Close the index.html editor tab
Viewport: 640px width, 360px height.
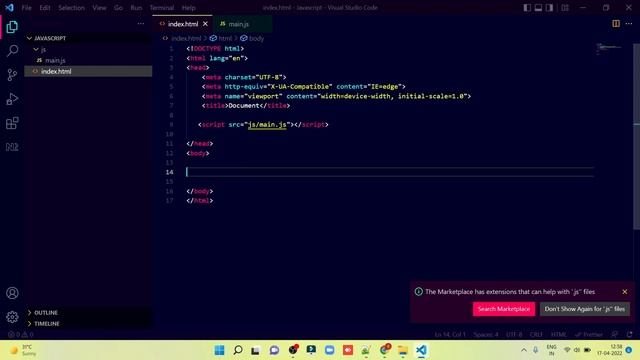[205, 24]
